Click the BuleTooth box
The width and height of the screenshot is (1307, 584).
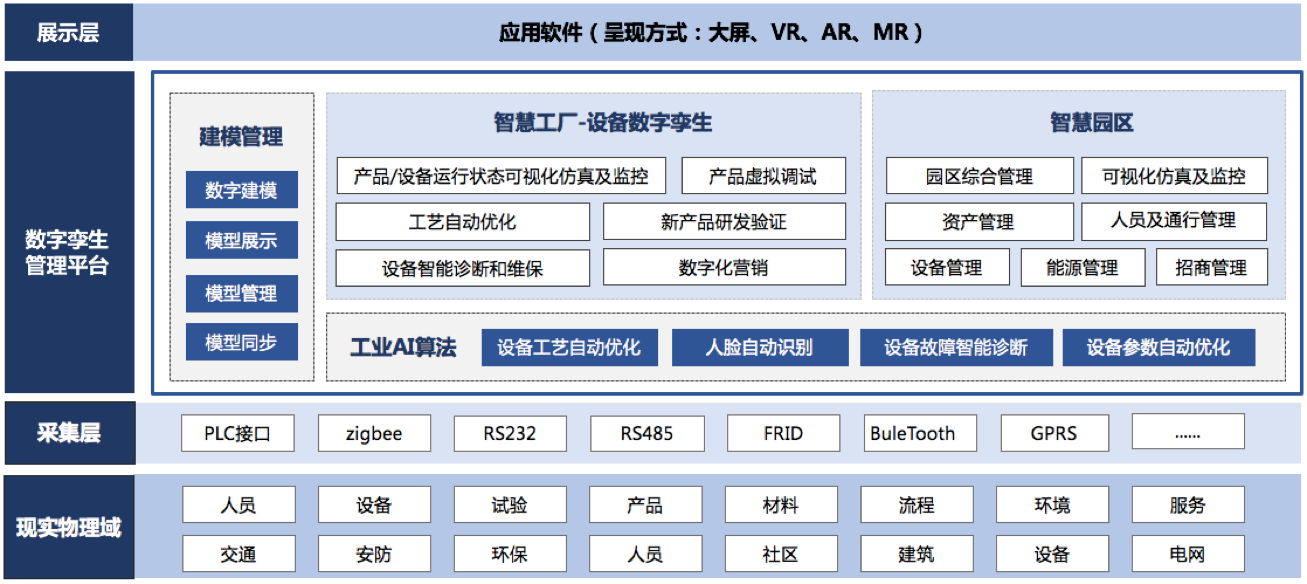point(912,434)
